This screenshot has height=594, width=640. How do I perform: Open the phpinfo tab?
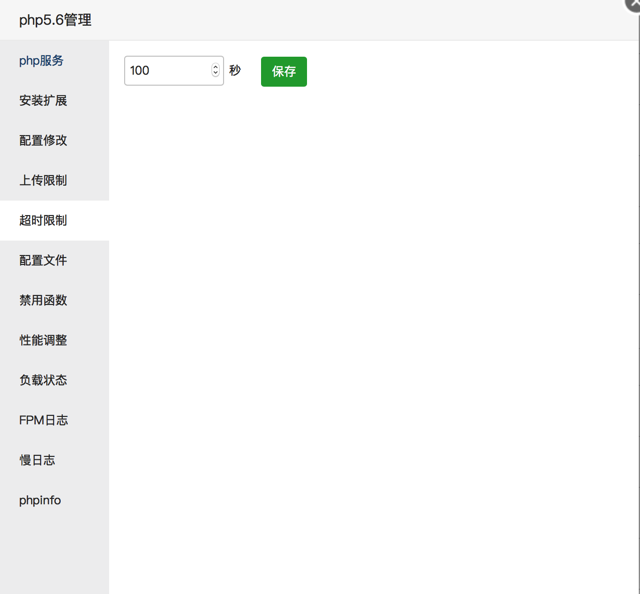pyautogui.click(x=54, y=500)
